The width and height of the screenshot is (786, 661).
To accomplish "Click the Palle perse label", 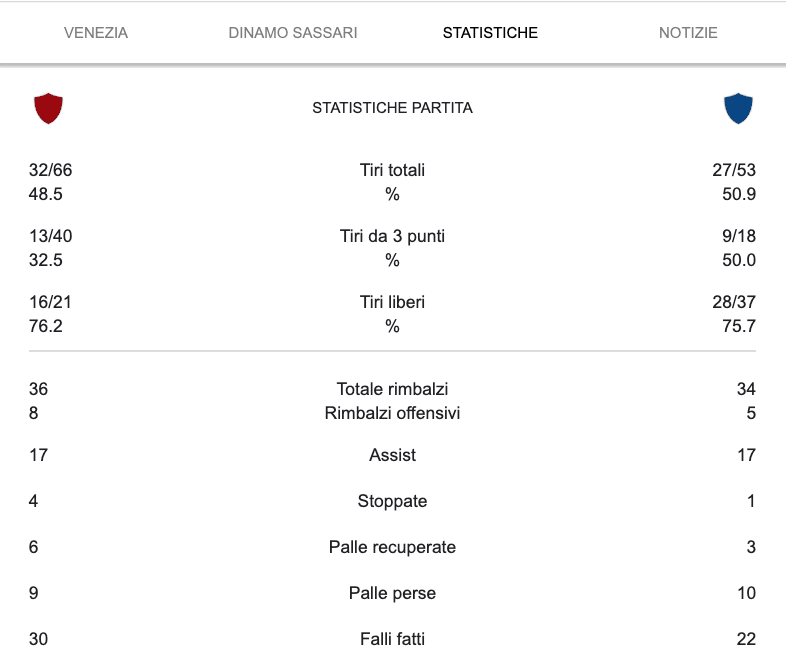I will coord(392,593).
